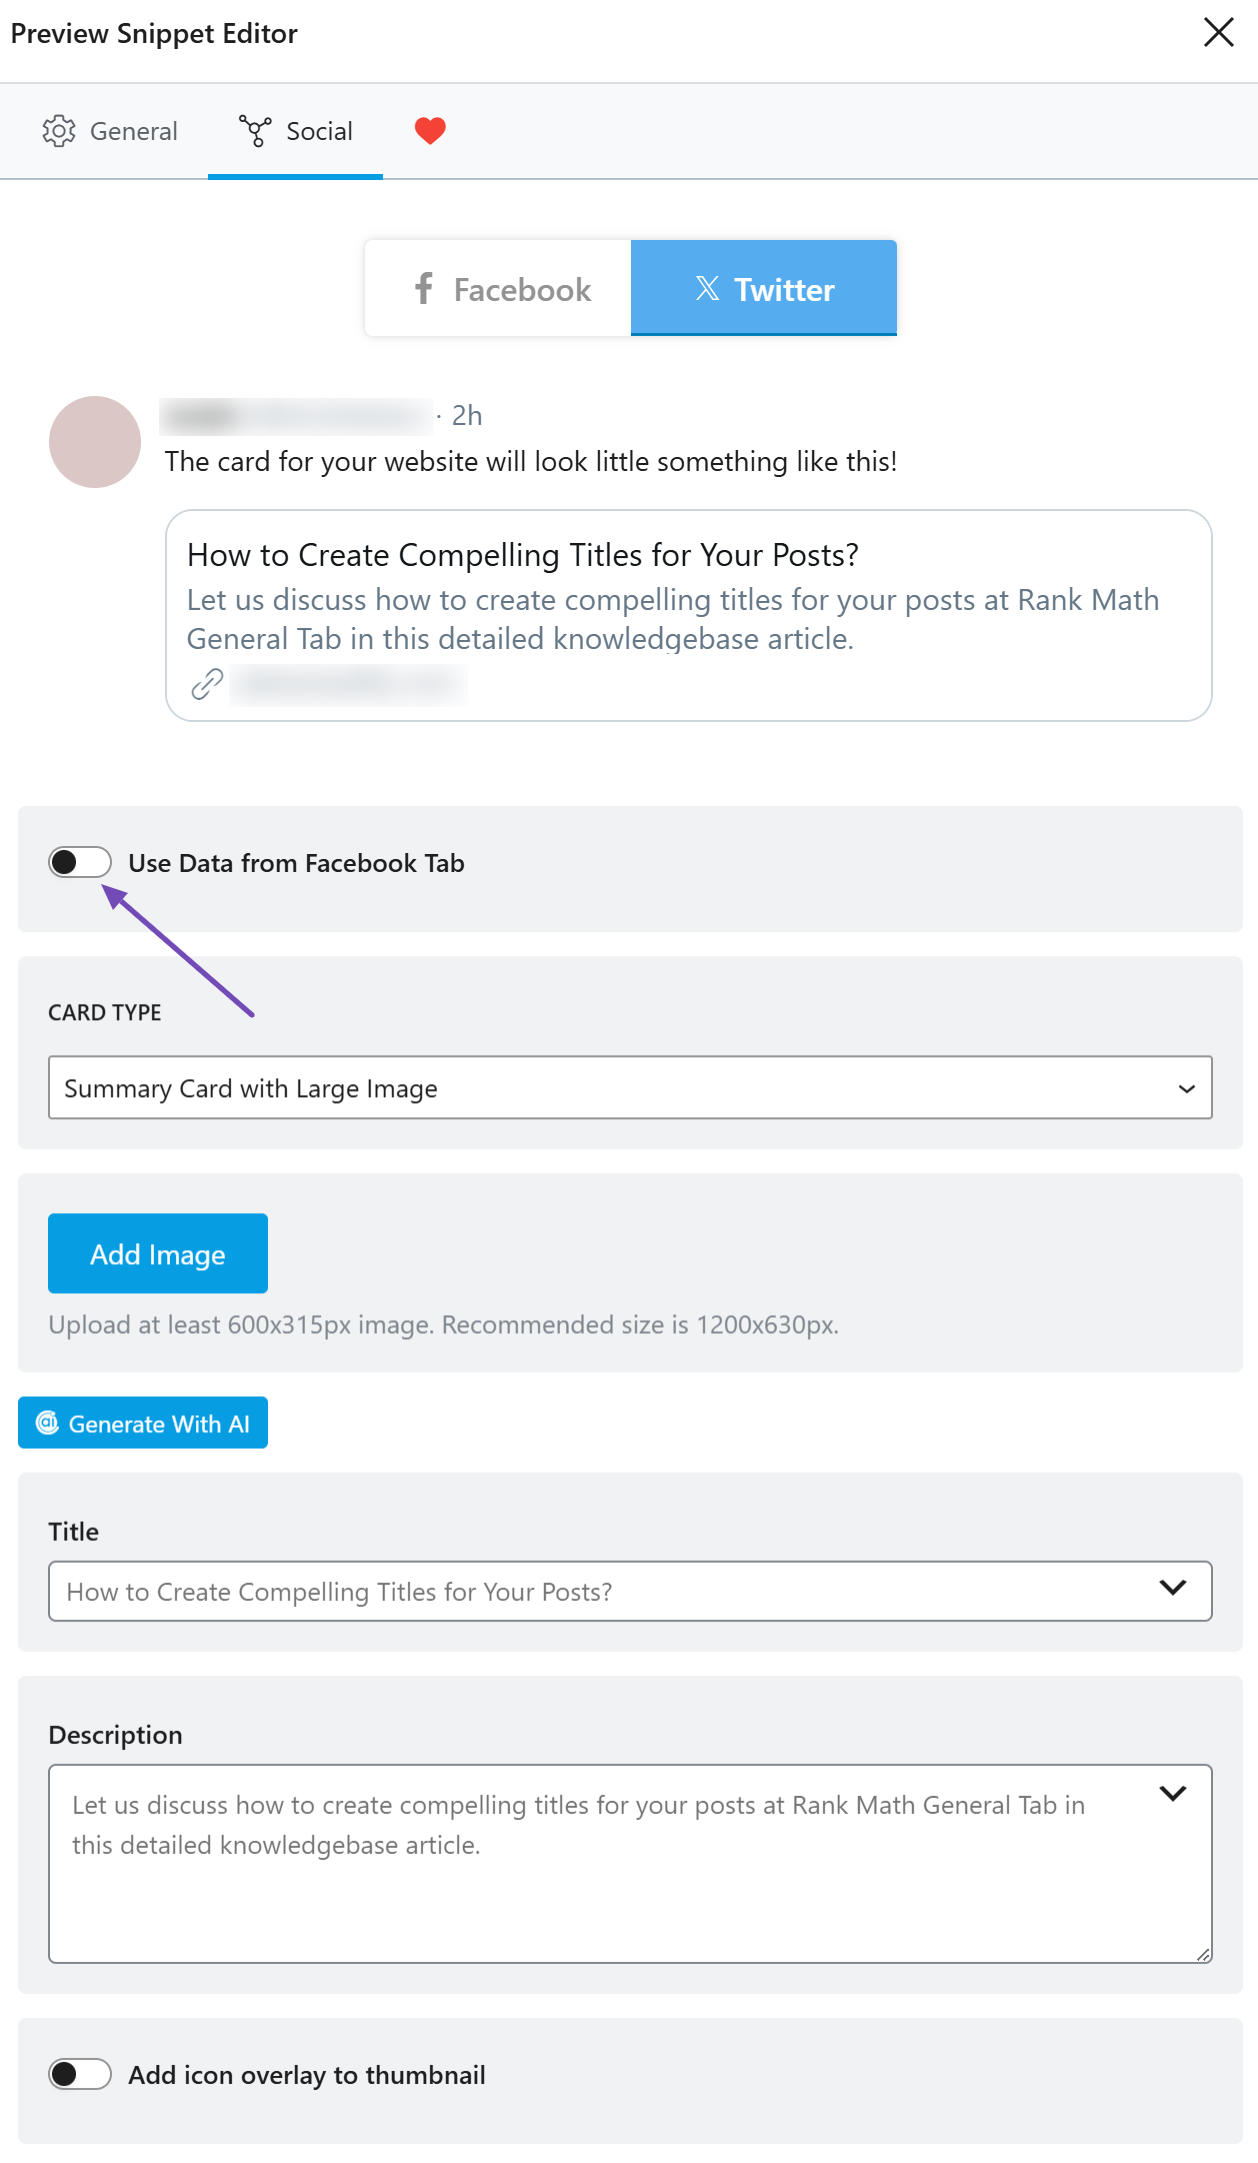Toggle Add icon overlay to thumbnail
The height and width of the screenshot is (2163, 1258).
click(80, 2074)
